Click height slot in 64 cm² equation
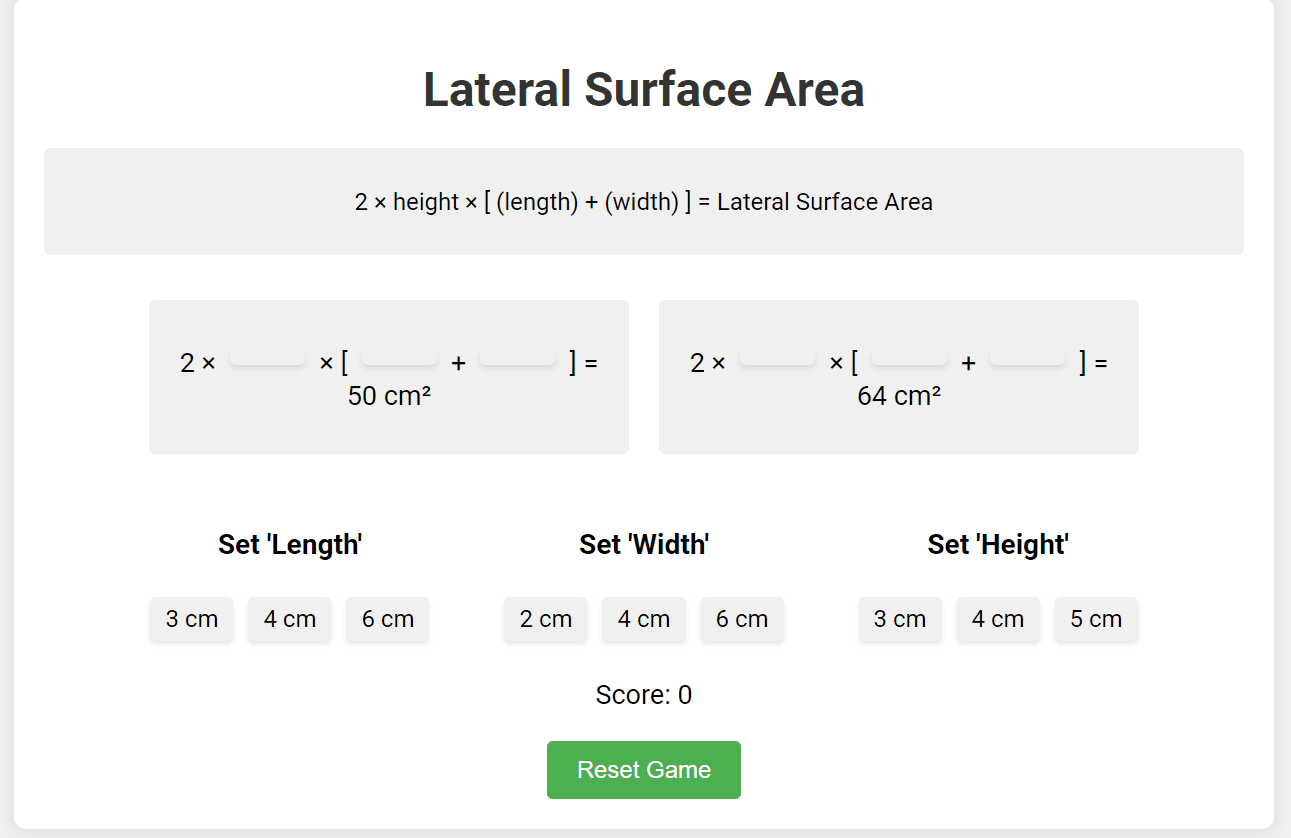 [778, 358]
